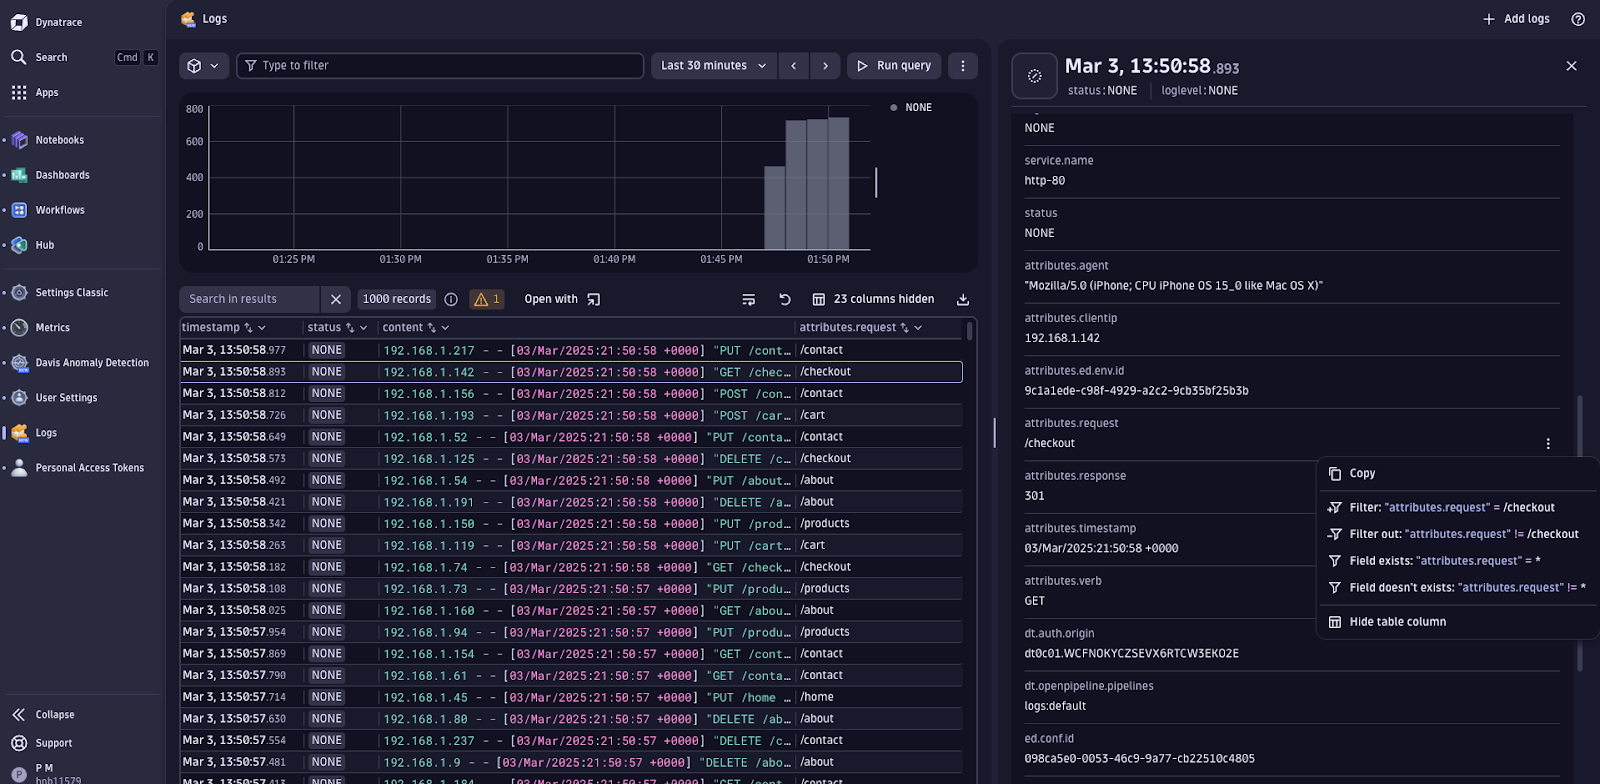
Task: Click the Add logs button
Action: [1516, 19]
